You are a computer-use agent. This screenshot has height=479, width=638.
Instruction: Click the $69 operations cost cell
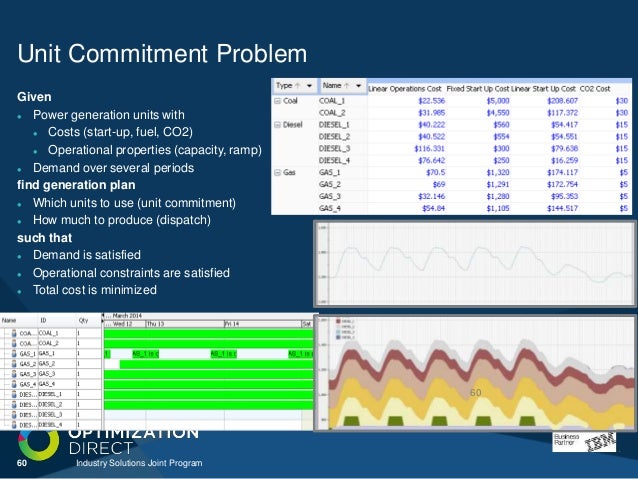439,184
